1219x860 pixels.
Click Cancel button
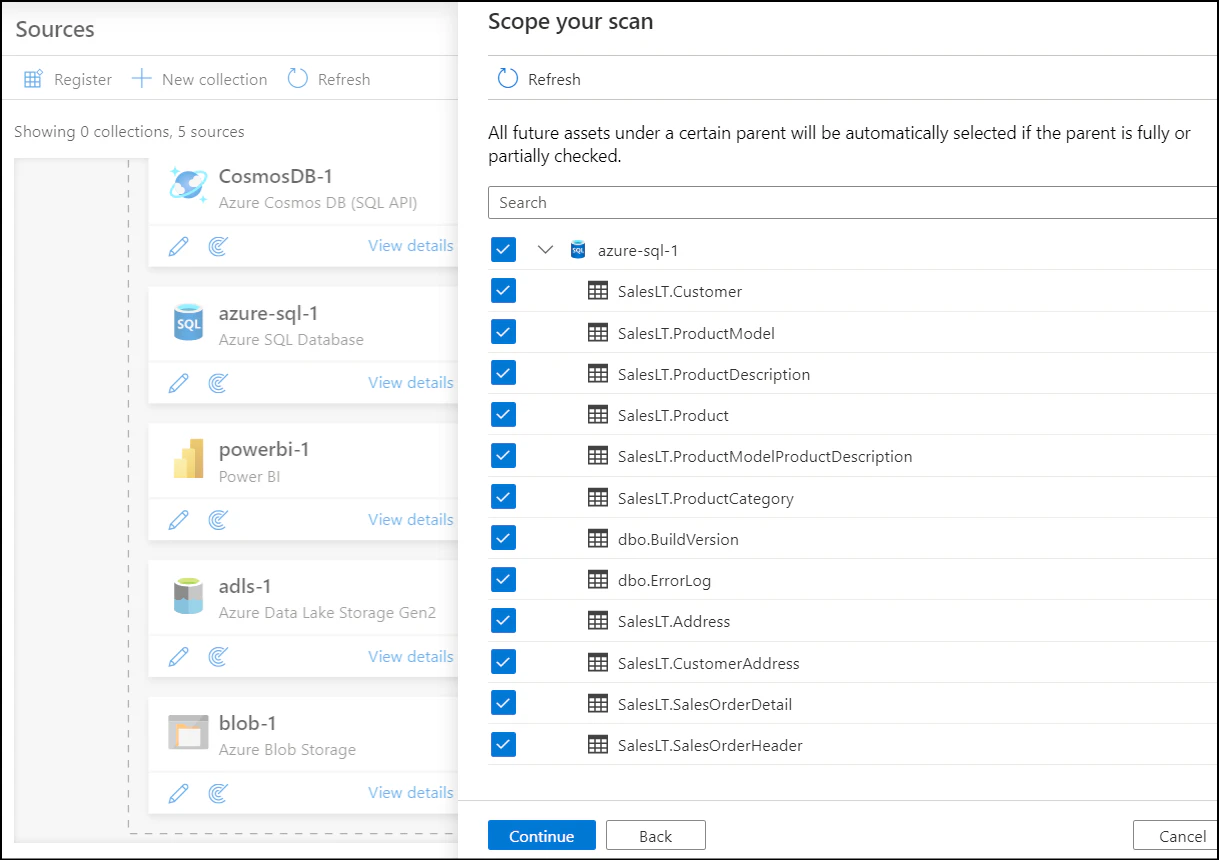(1176, 836)
